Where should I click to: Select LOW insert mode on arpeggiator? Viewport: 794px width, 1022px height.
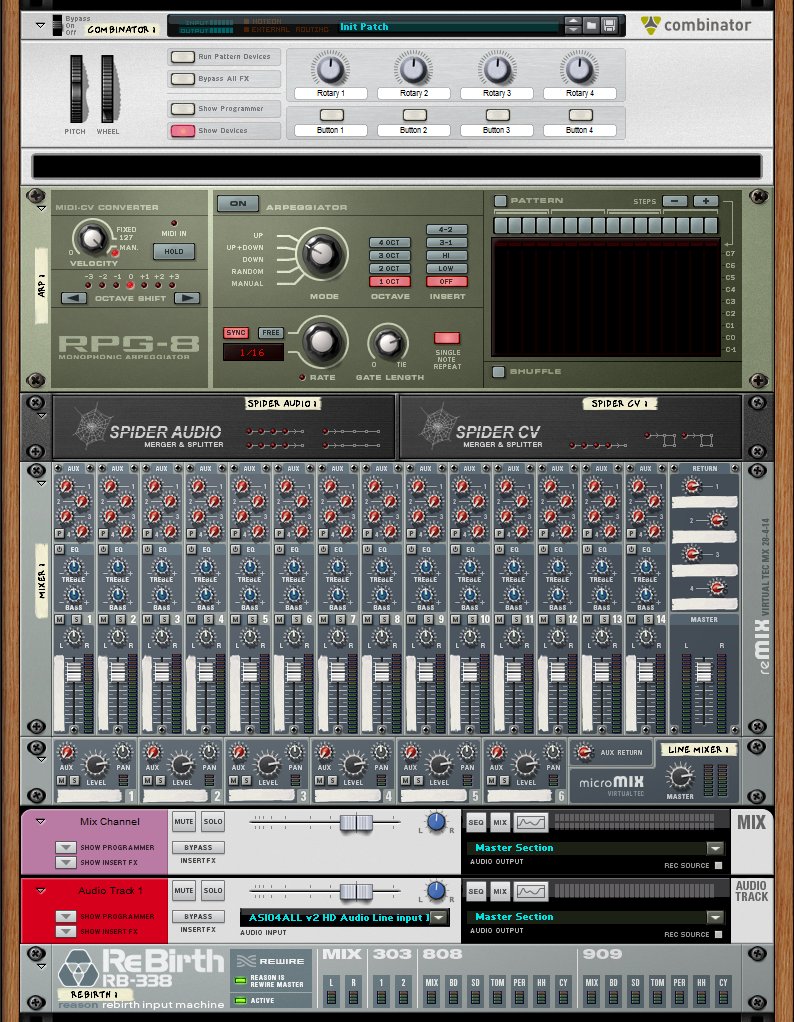click(446, 268)
